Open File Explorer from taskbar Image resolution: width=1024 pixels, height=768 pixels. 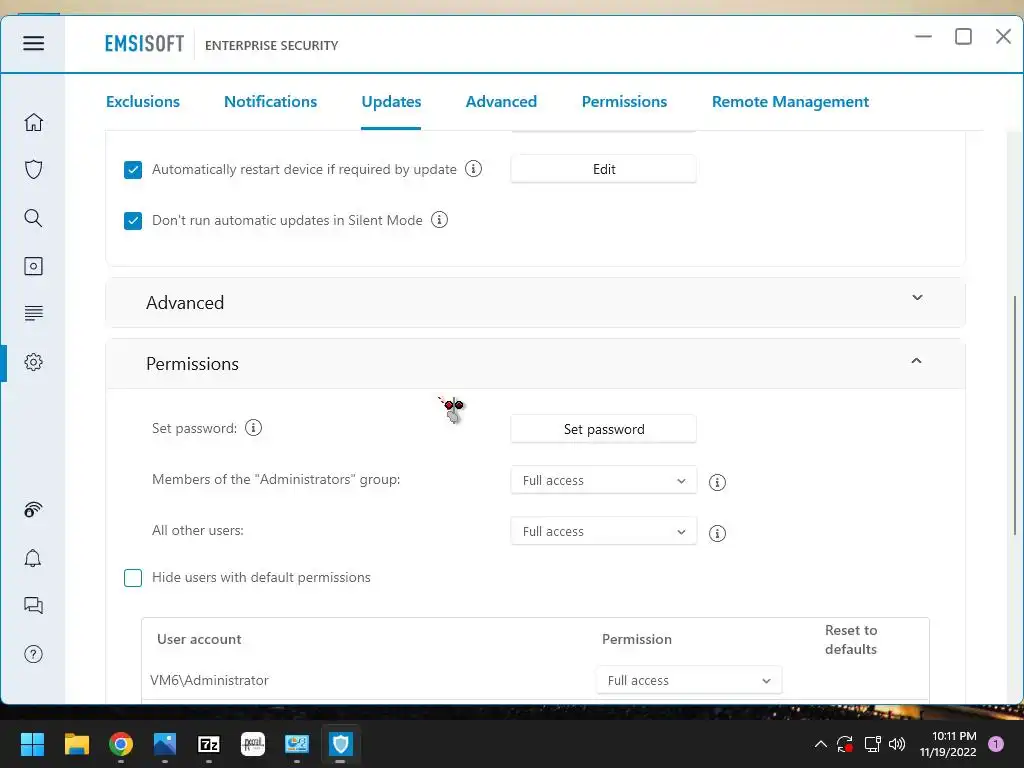(76, 744)
